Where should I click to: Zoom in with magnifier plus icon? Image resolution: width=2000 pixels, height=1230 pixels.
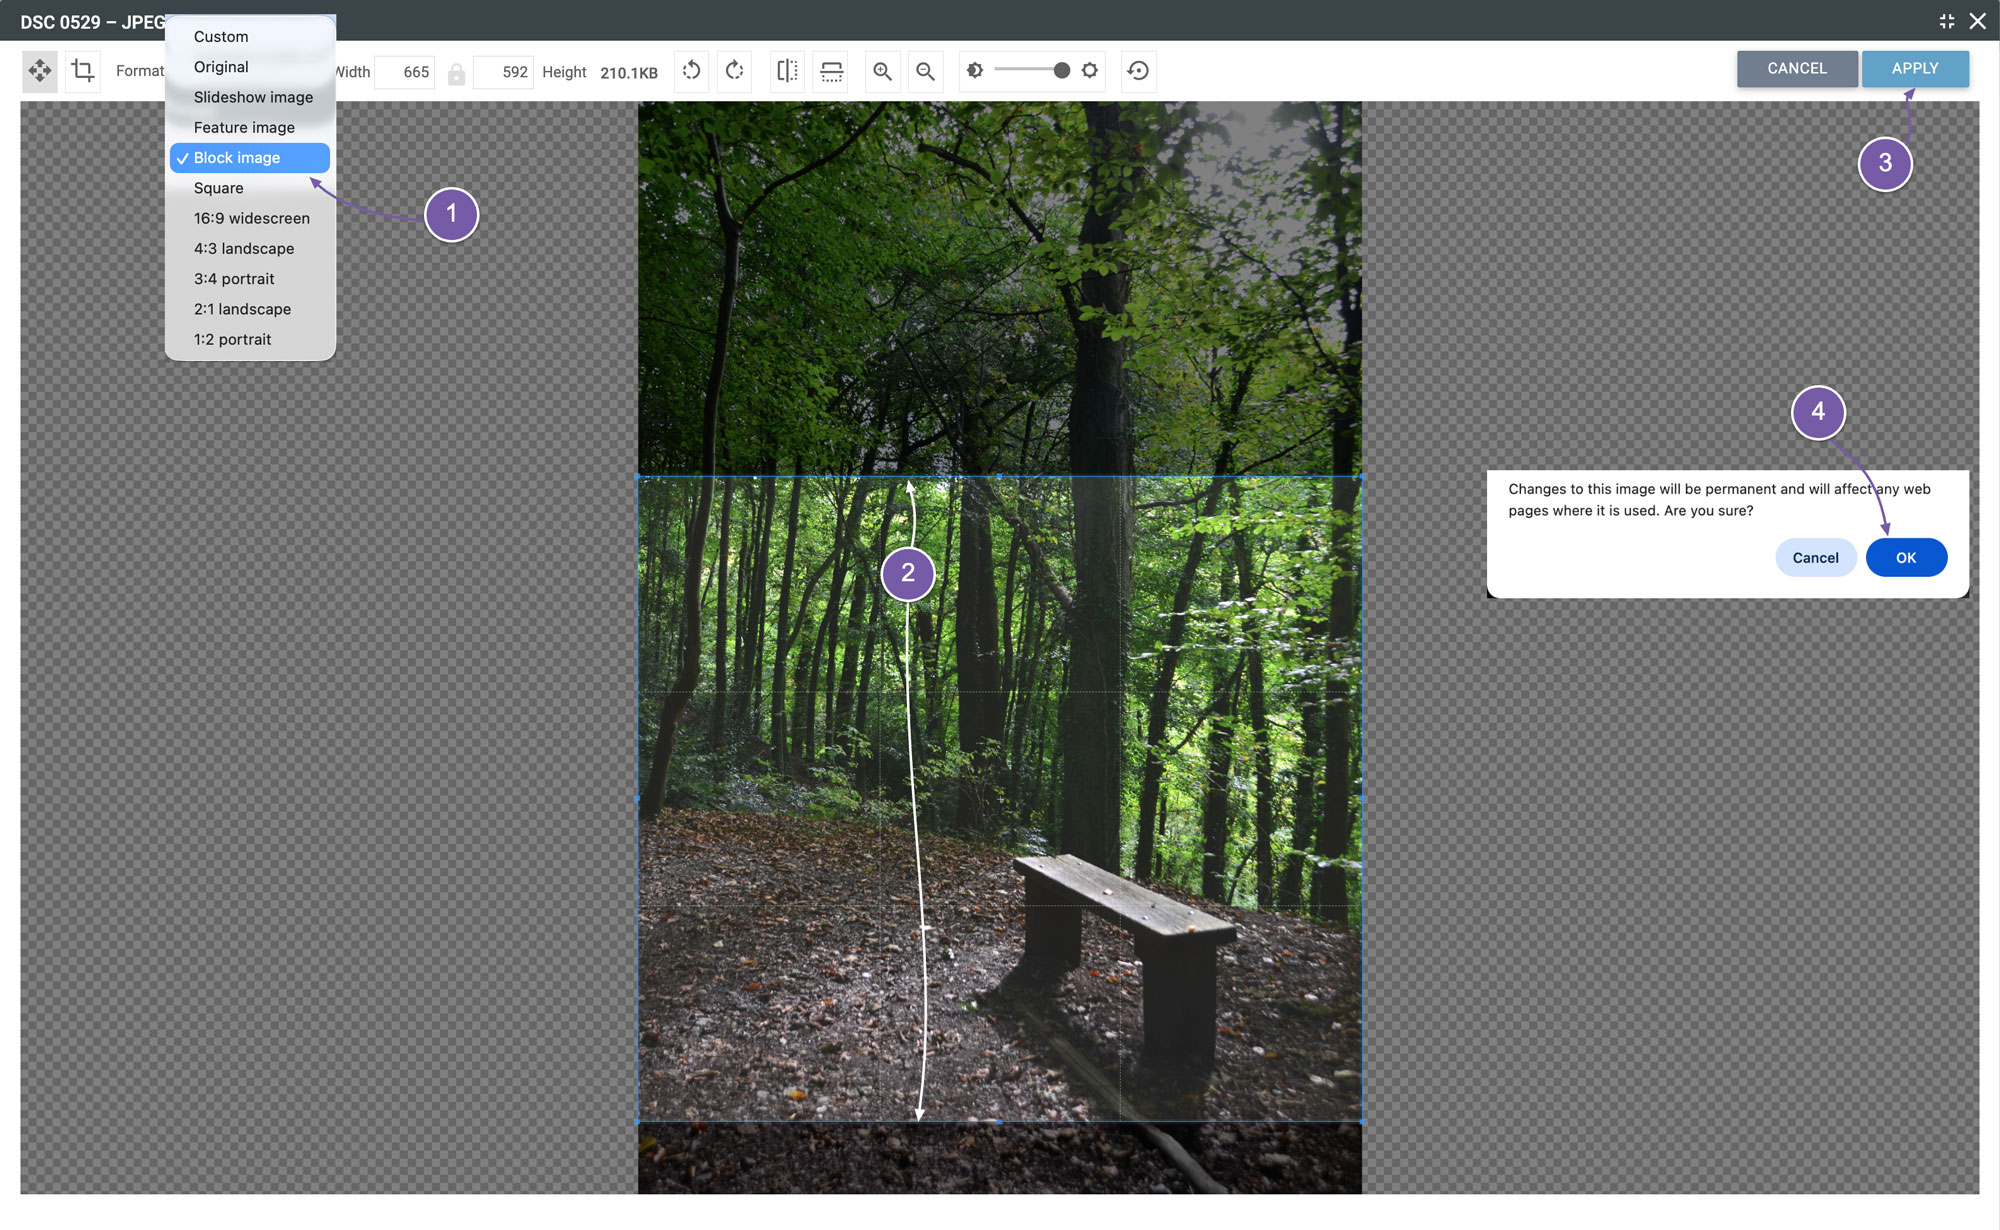[x=882, y=71]
